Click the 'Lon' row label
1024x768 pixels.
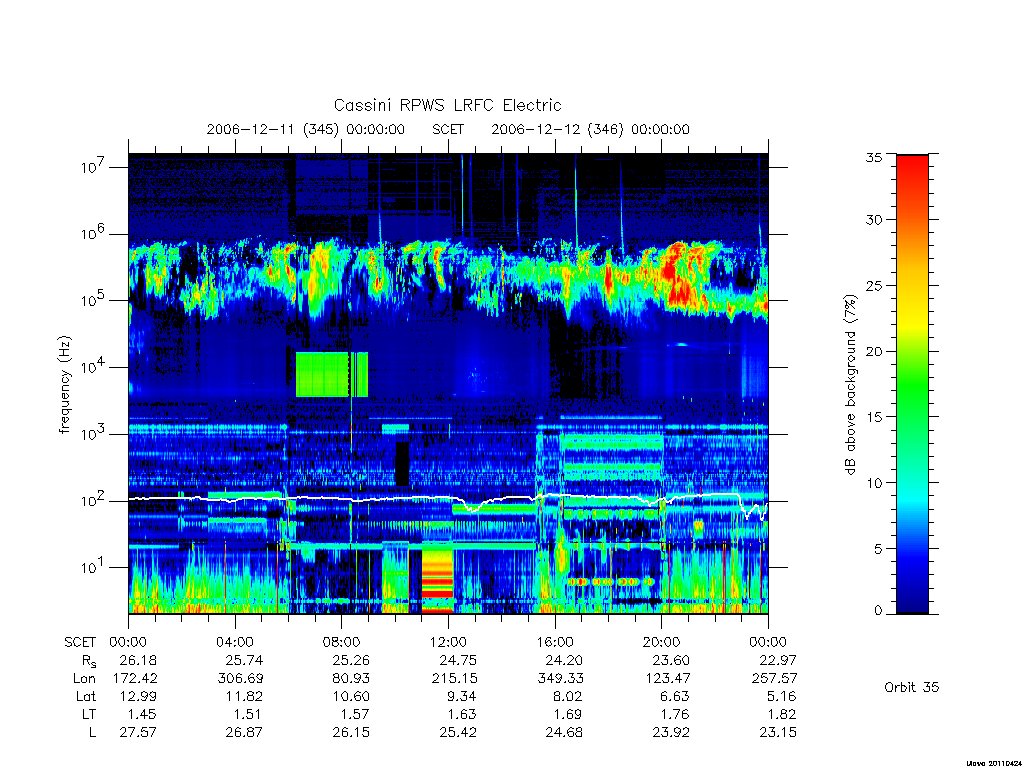(84, 679)
